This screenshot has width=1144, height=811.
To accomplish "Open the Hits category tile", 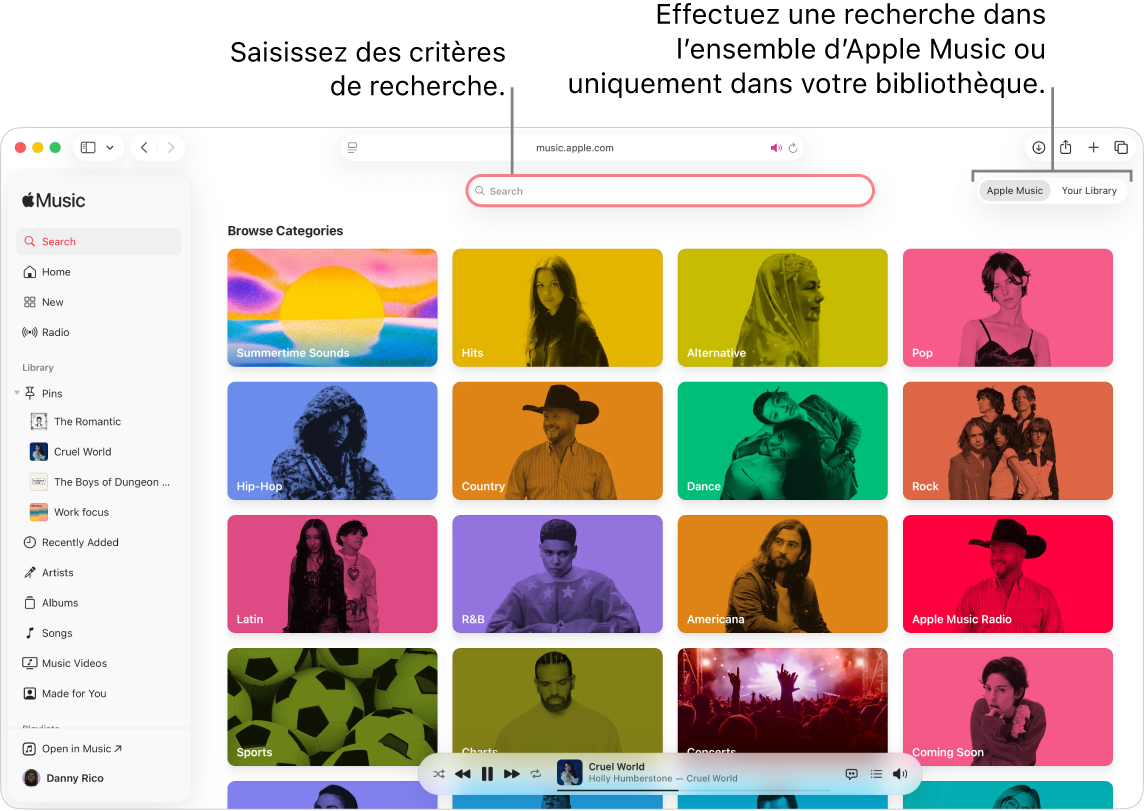I will [x=557, y=308].
